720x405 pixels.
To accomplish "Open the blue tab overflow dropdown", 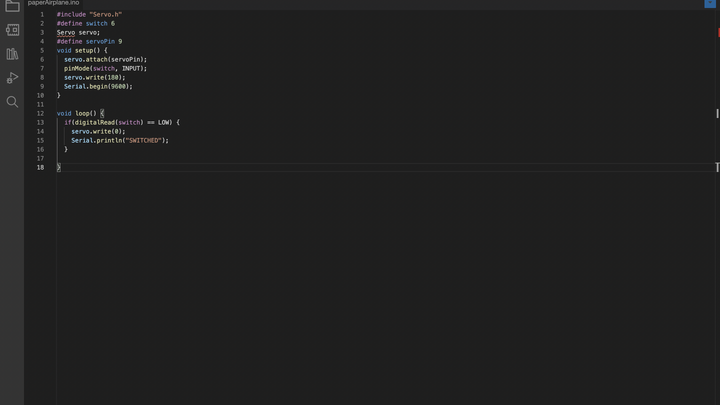I will pos(710,3).
